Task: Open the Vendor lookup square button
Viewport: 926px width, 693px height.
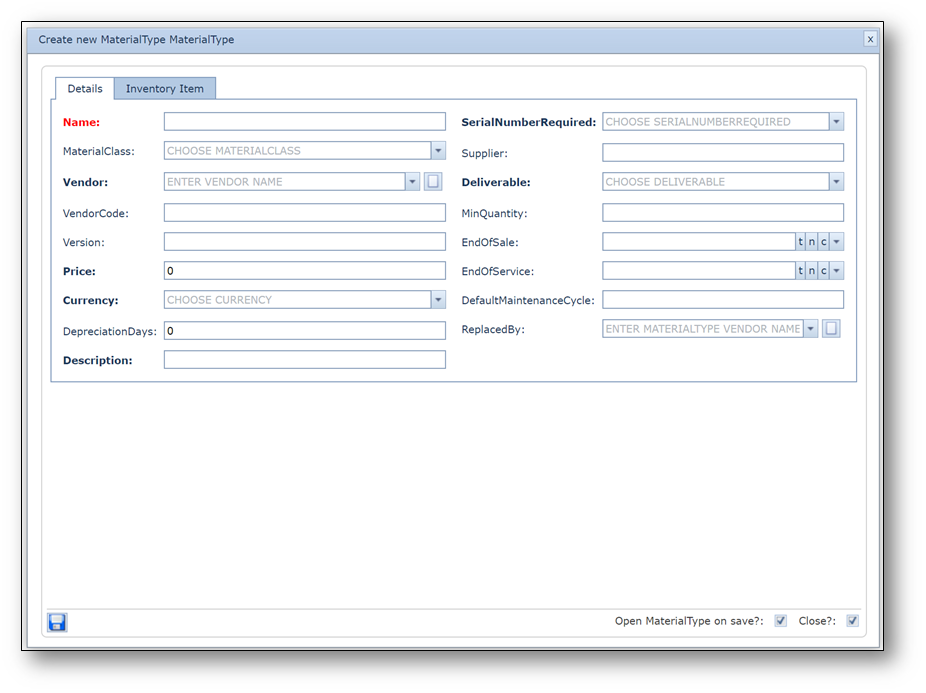Action: [x=433, y=181]
